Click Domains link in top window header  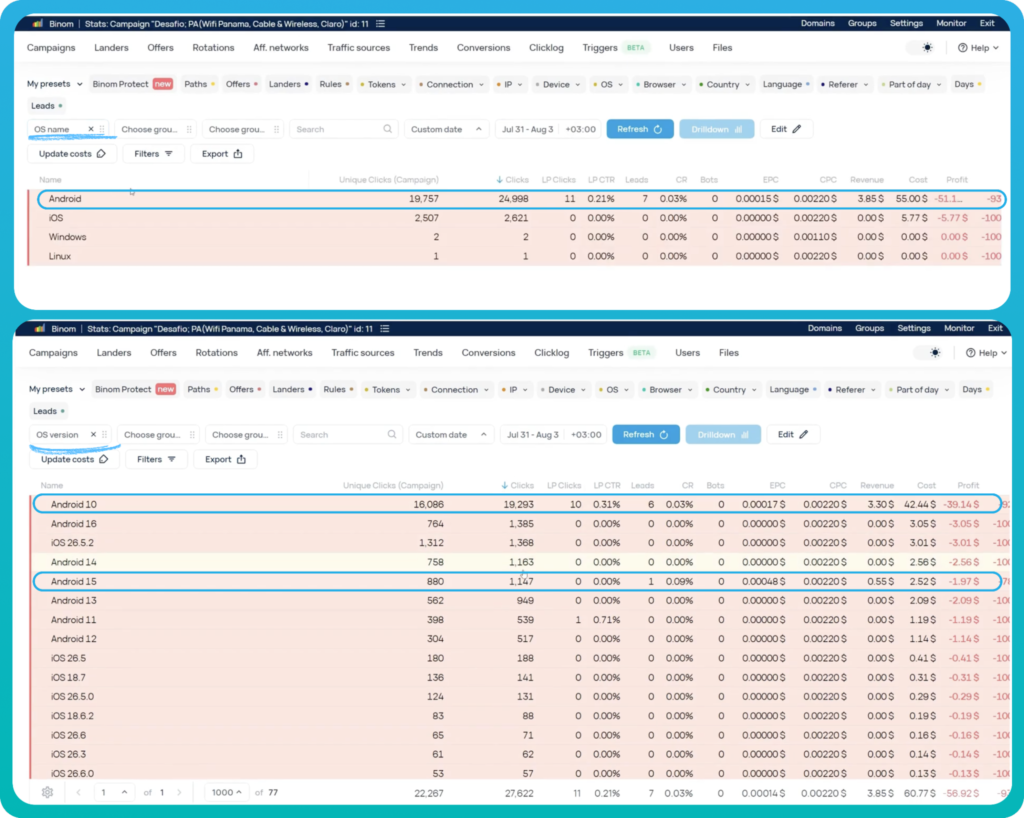(x=818, y=24)
